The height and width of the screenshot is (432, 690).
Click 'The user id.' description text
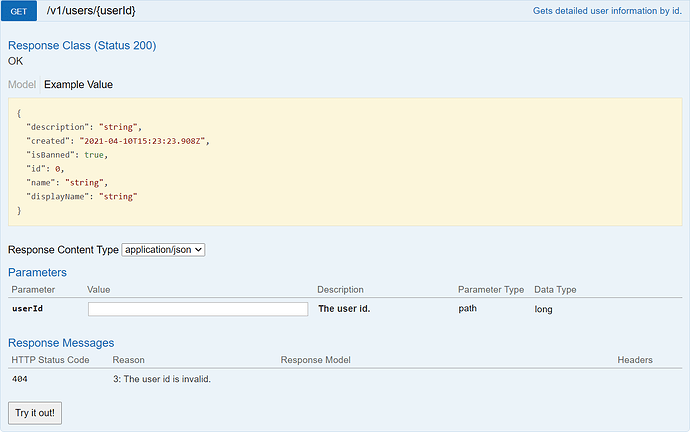(344, 309)
